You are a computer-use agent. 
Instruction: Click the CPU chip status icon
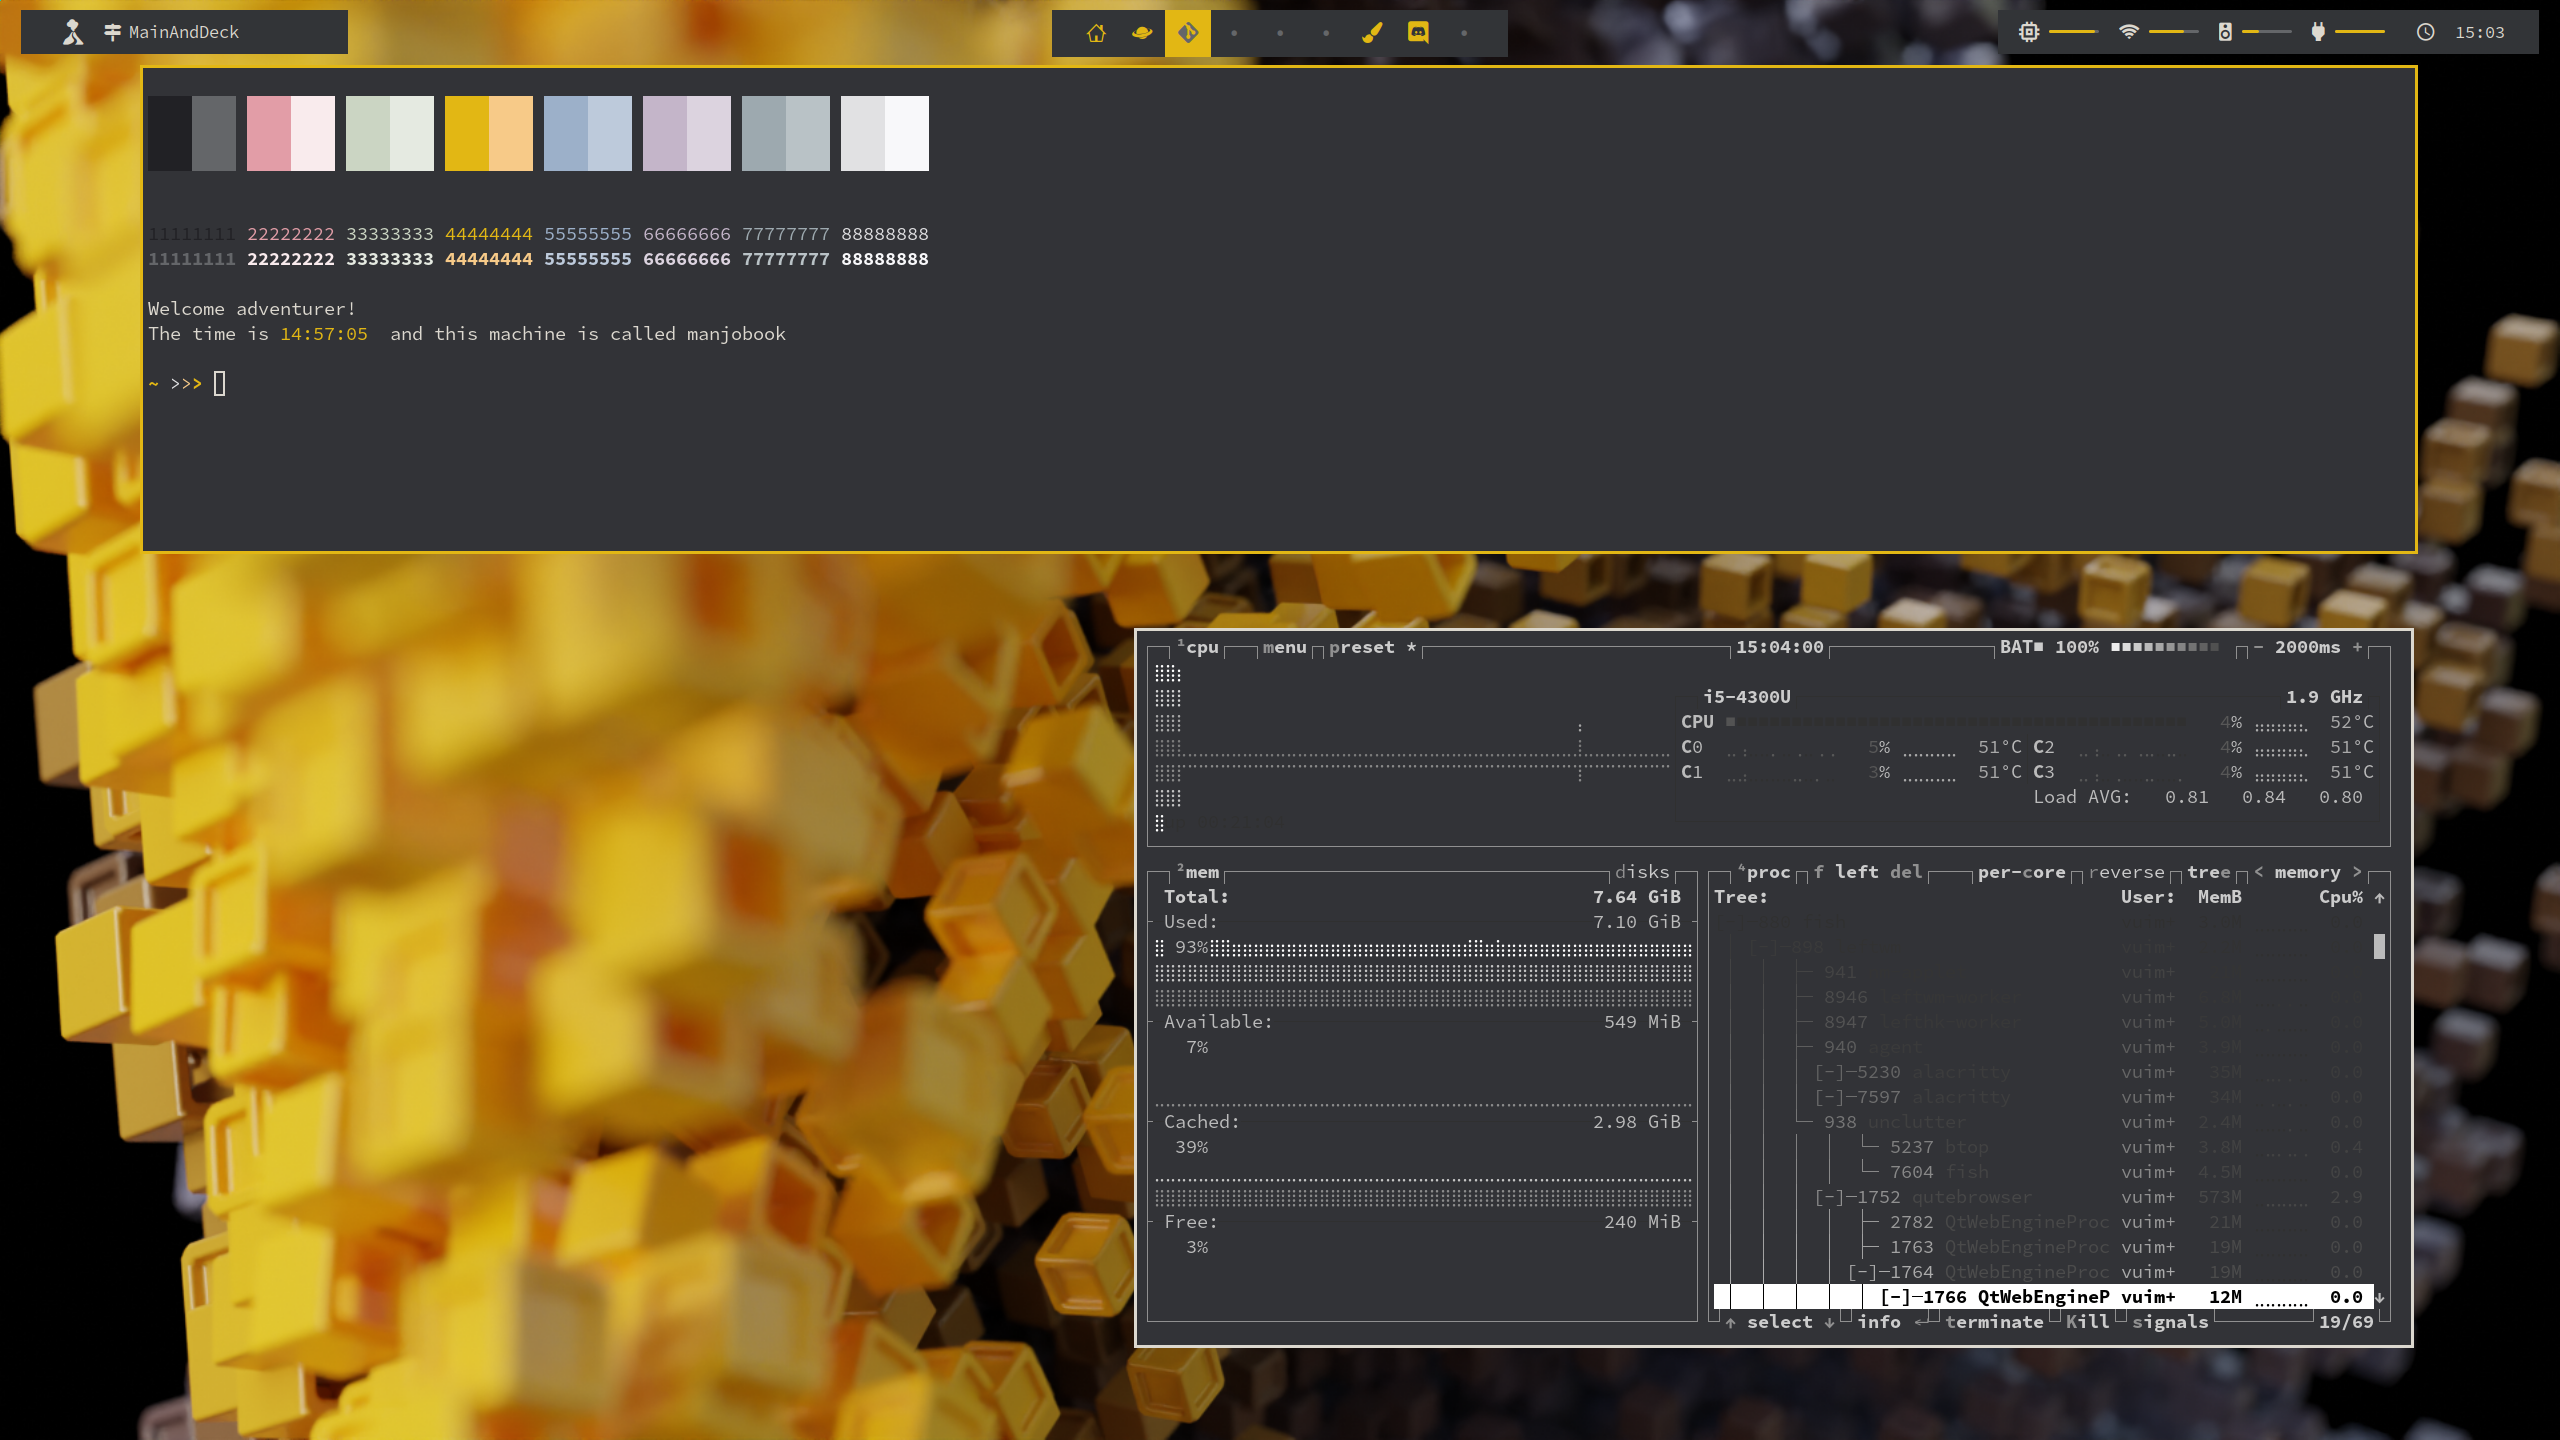2029,32
